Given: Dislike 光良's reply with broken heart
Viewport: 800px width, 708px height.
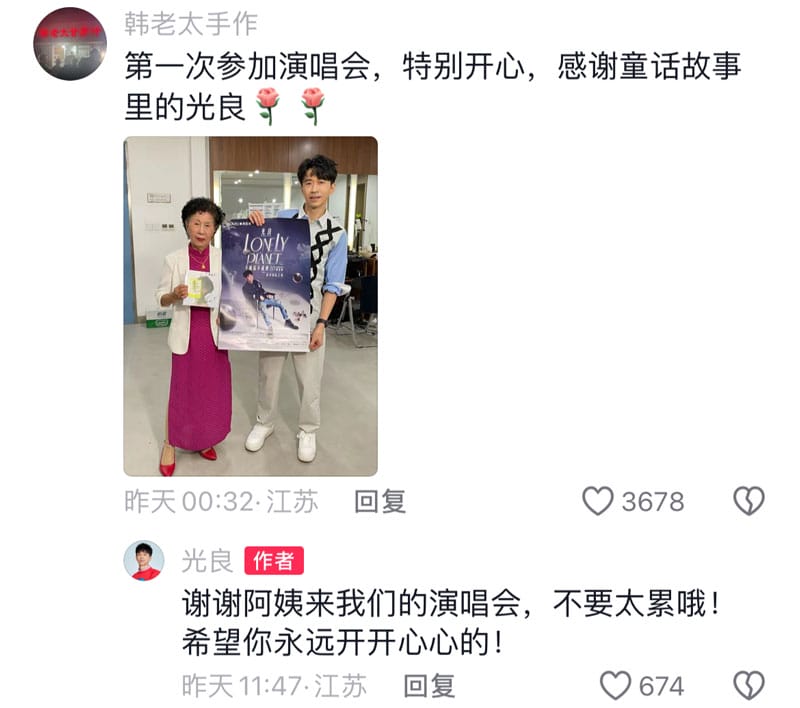Looking at the screenshot, I should 748,685.
